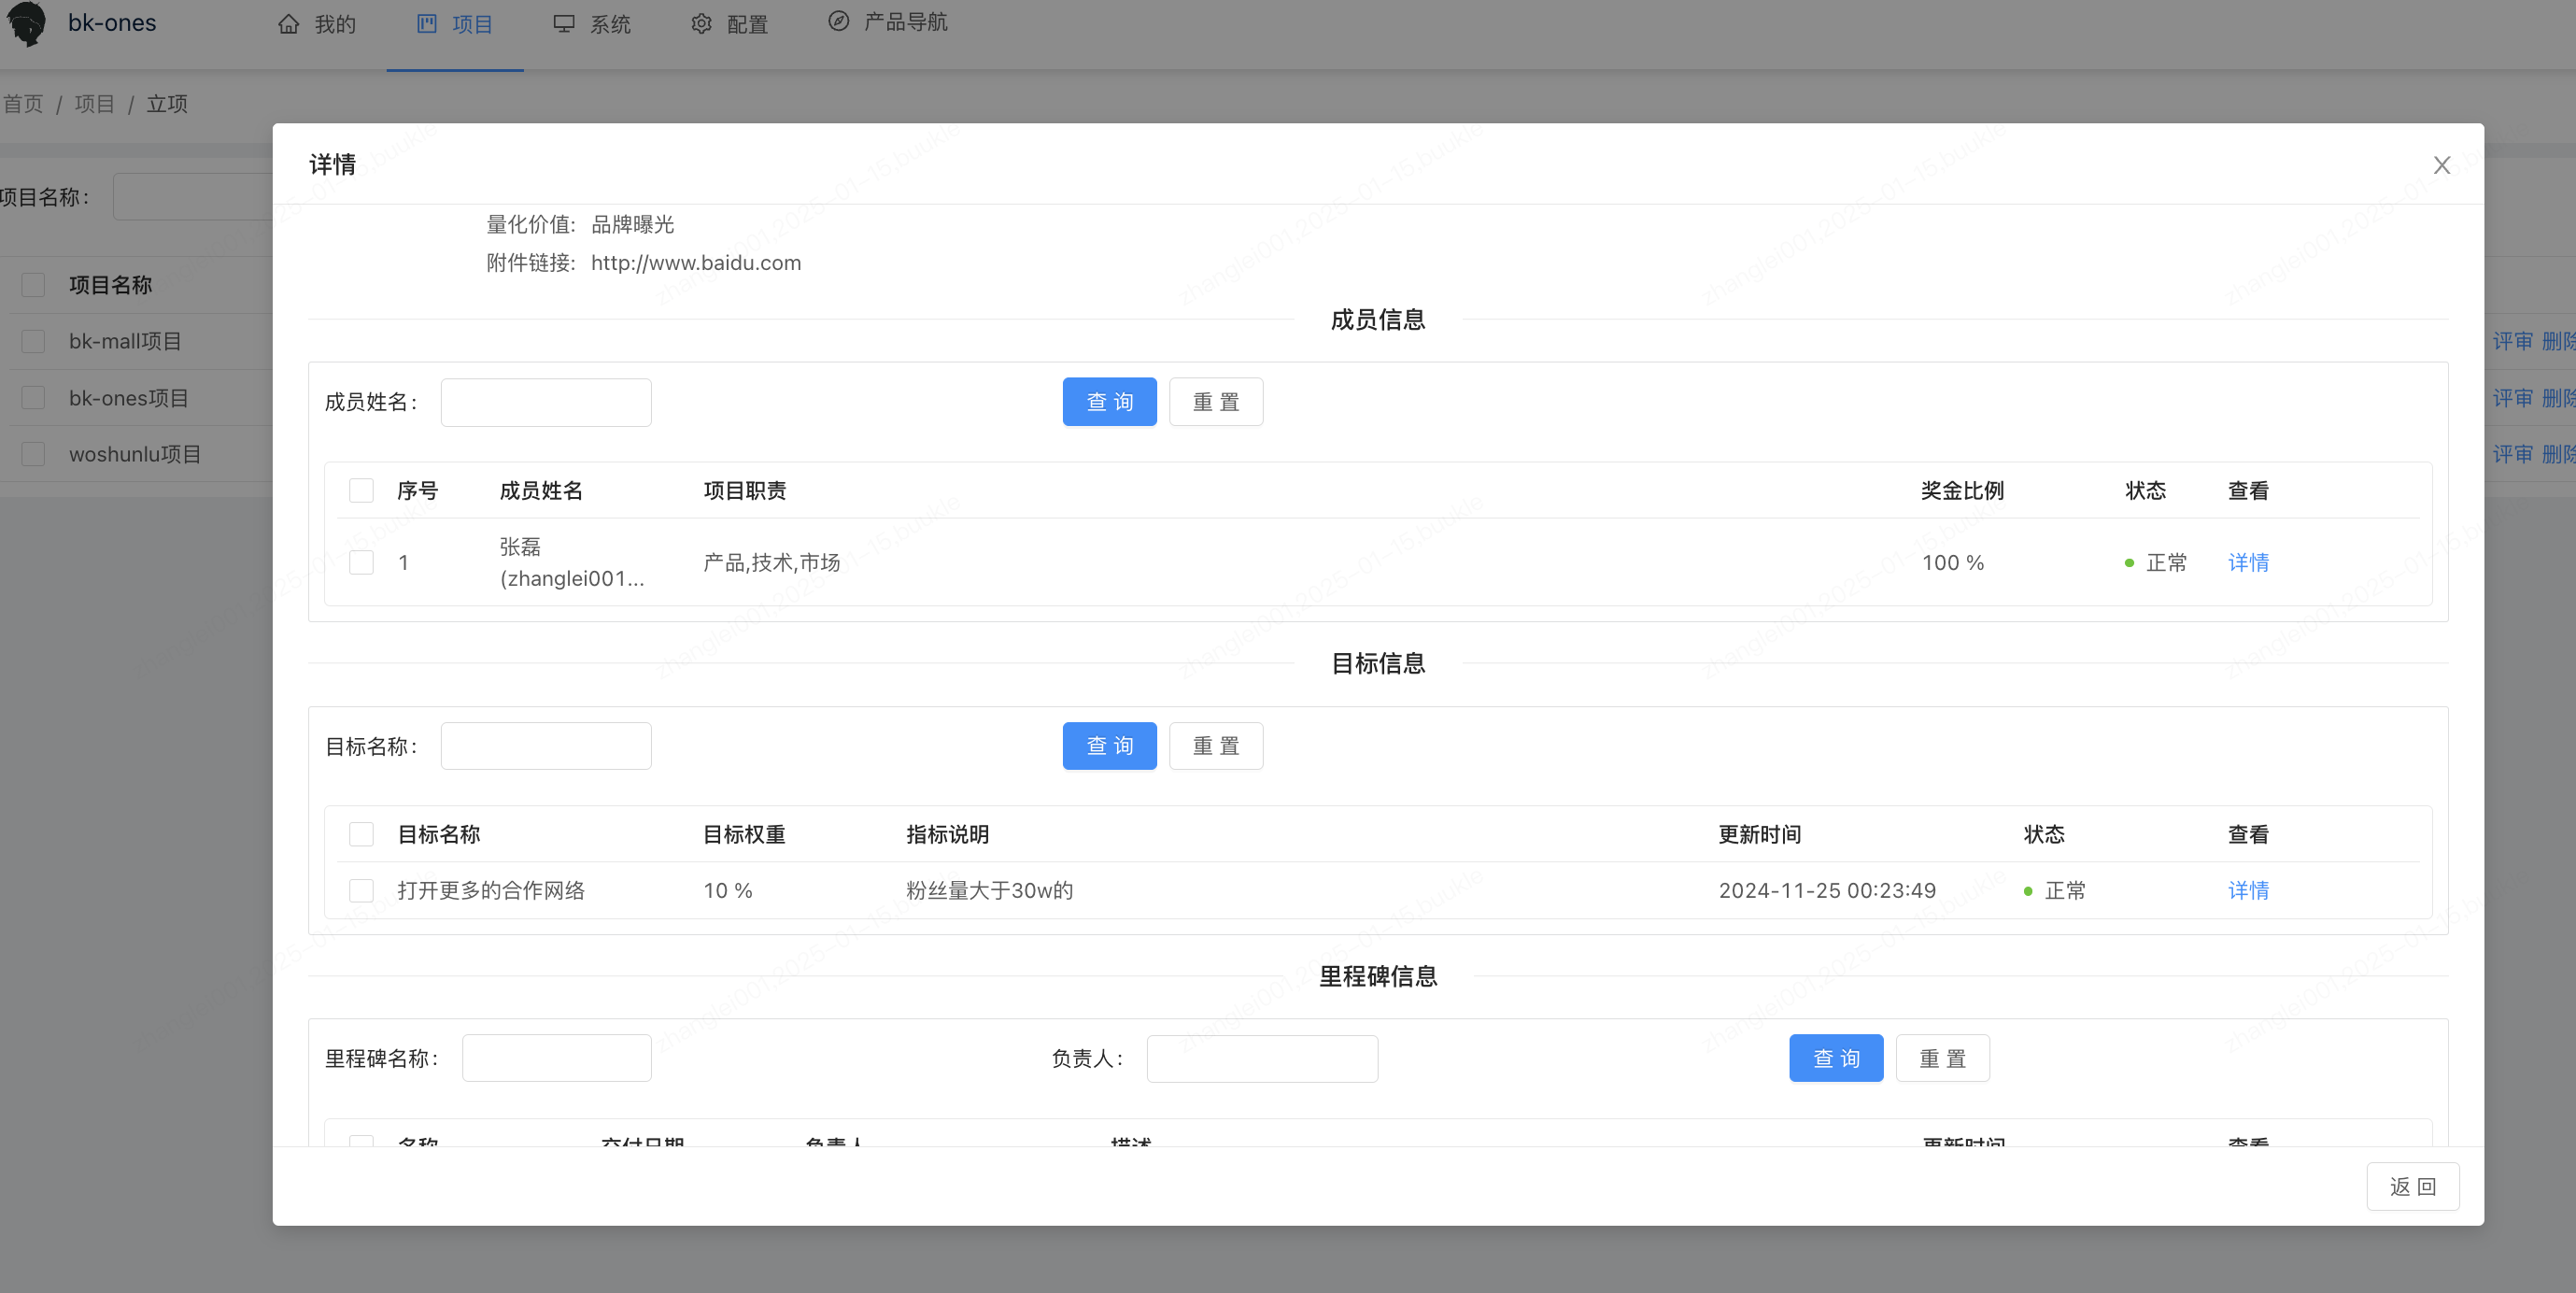Click 评审 link in bk-mall项目 row

[2512, 342]
